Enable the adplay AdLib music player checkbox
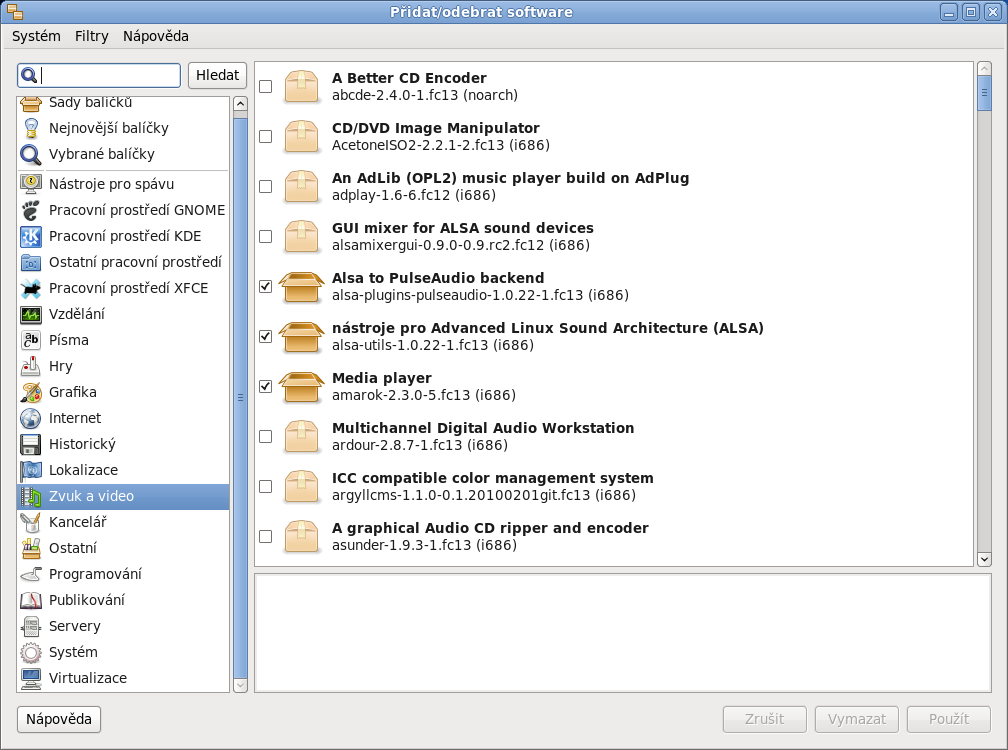This screenshot has height=750, width=1008. tap(266, 187)
